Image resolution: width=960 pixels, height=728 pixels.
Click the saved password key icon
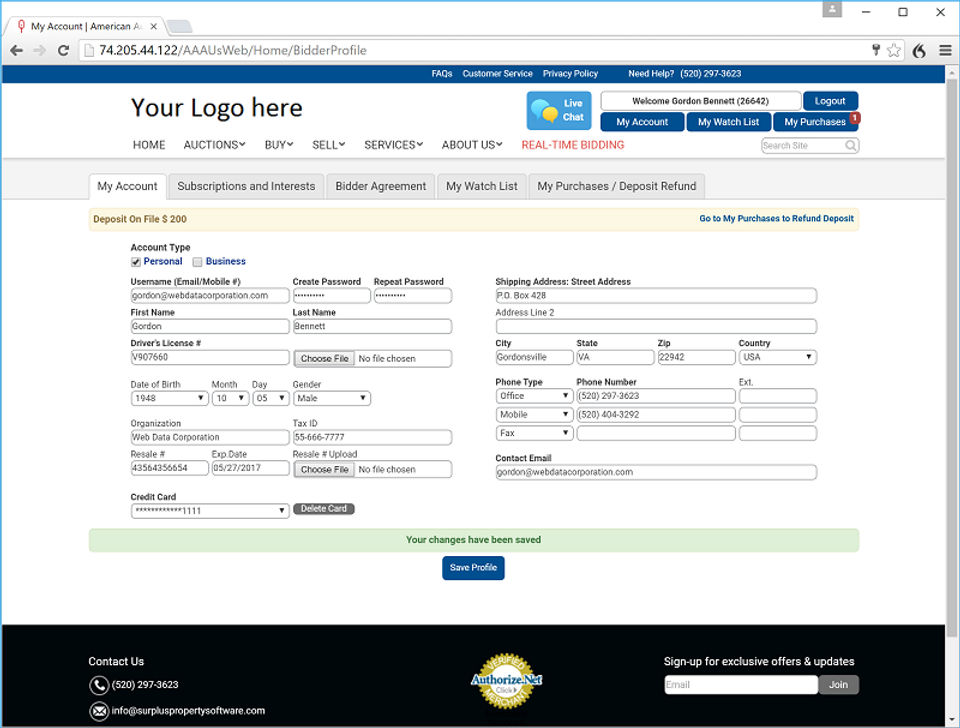876,50
